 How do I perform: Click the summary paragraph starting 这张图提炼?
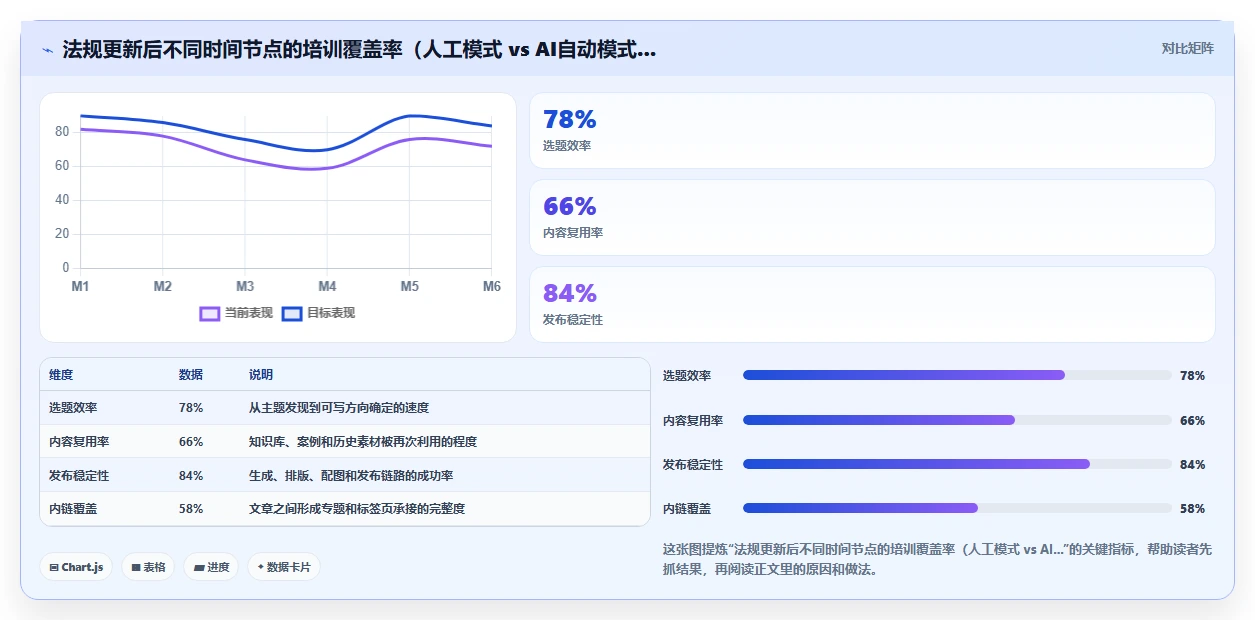click(x=936, y=560)
